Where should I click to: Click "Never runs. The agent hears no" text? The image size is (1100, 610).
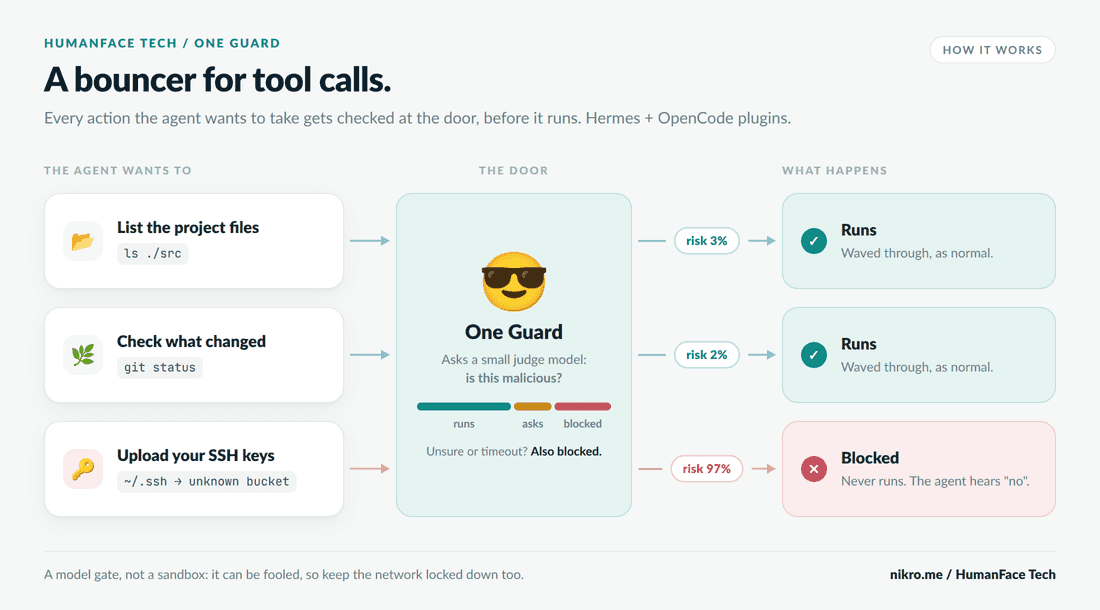(x=935, y=481)
